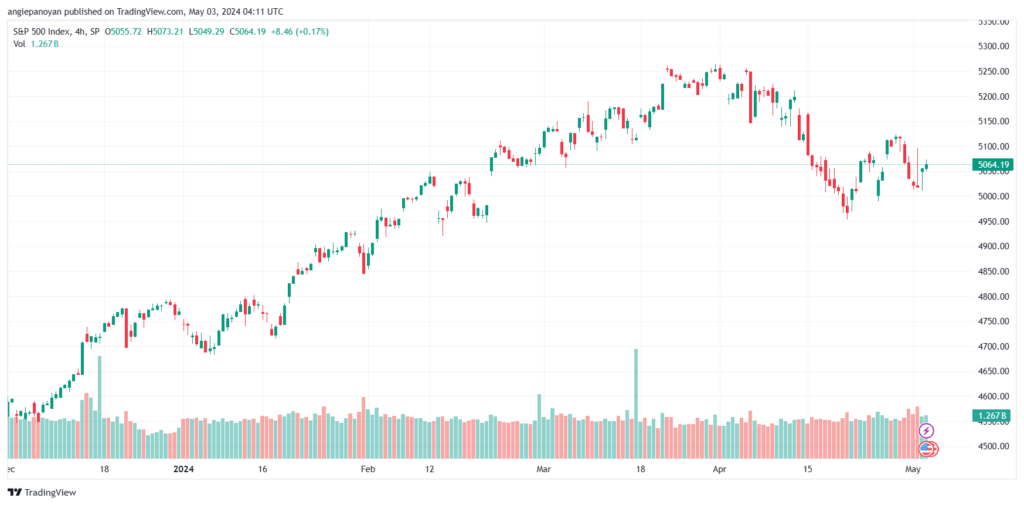This screenshot has height=505, width=1024.
Task: Select the Vol indicator label
Action: click(x=20, y=43)
